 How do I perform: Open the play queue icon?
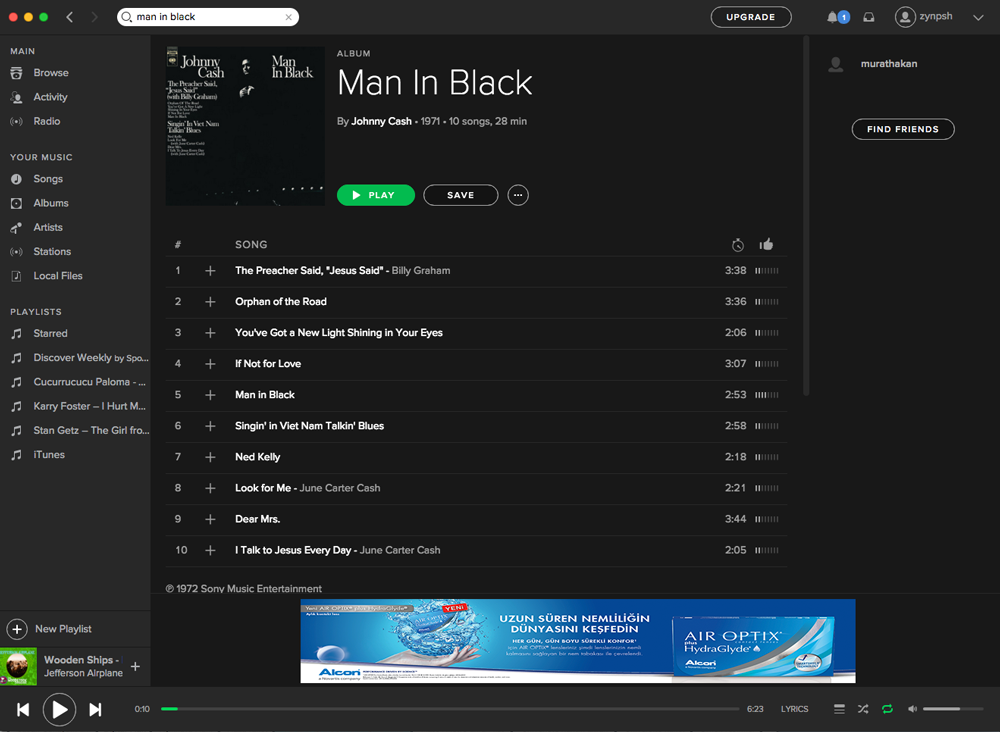(x=839, y=709)
